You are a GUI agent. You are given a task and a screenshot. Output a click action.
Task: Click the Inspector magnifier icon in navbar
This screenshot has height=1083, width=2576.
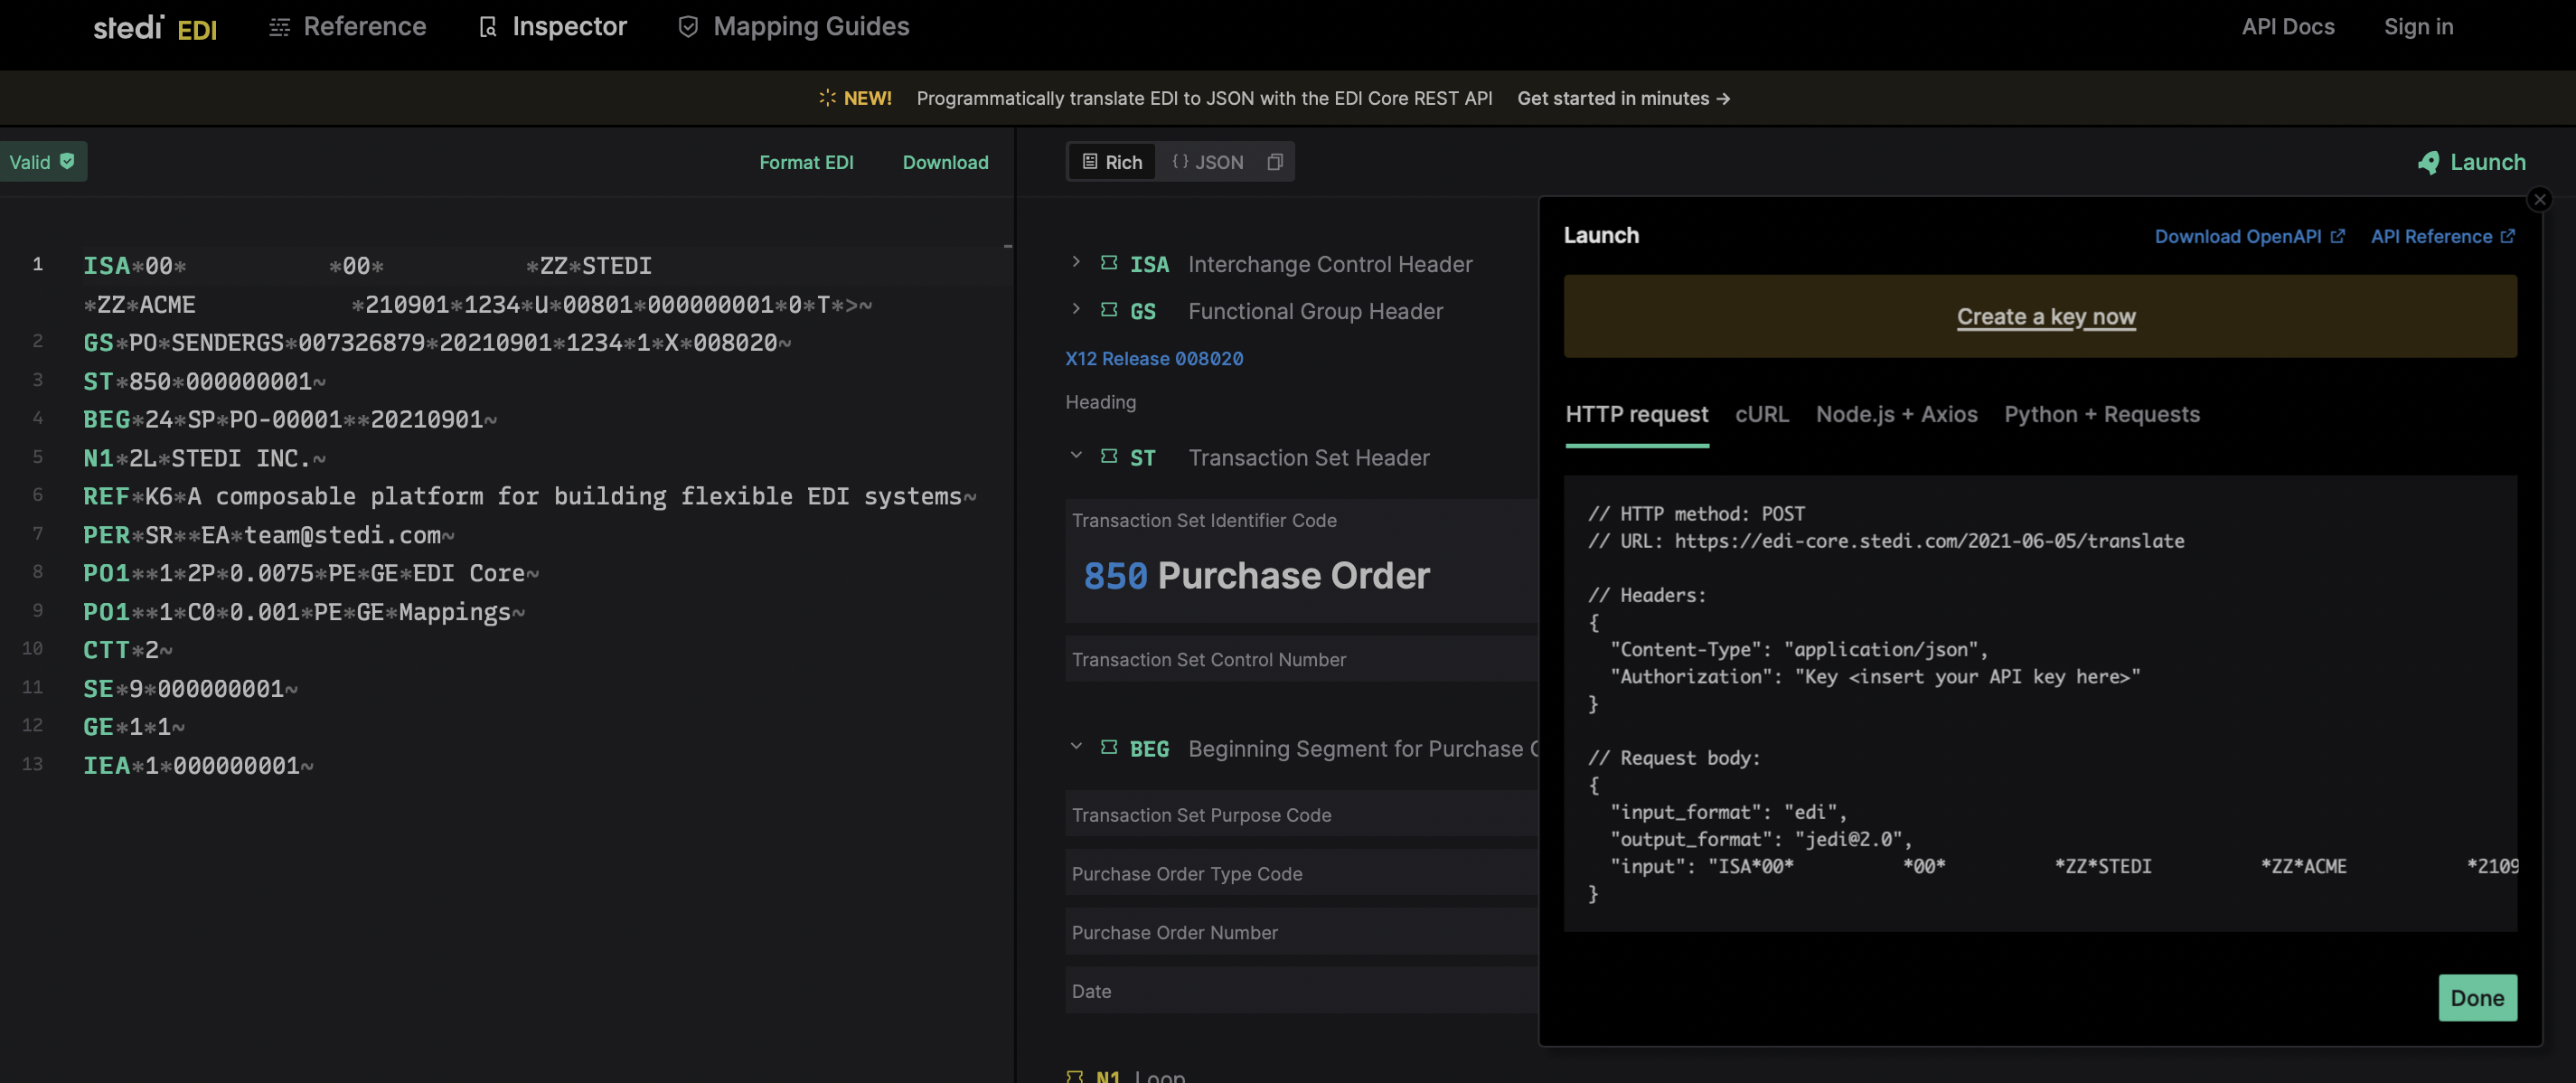(x=487, y=27)
